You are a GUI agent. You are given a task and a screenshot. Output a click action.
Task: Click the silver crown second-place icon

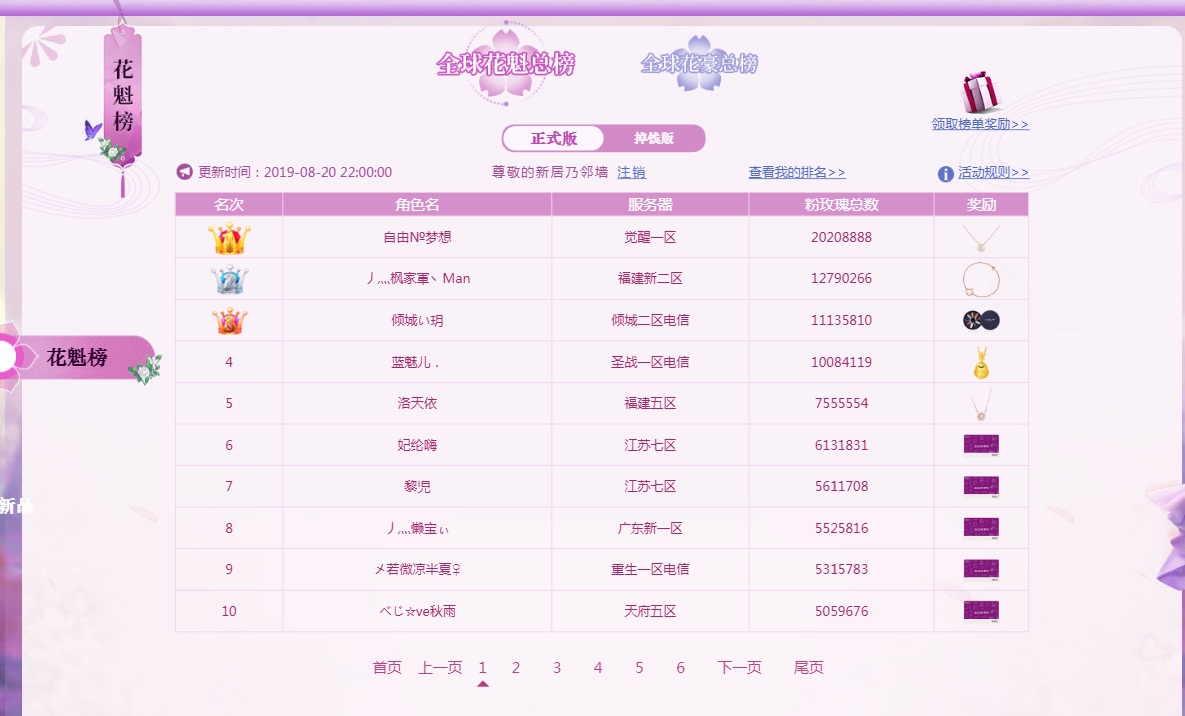pos(229,279)
